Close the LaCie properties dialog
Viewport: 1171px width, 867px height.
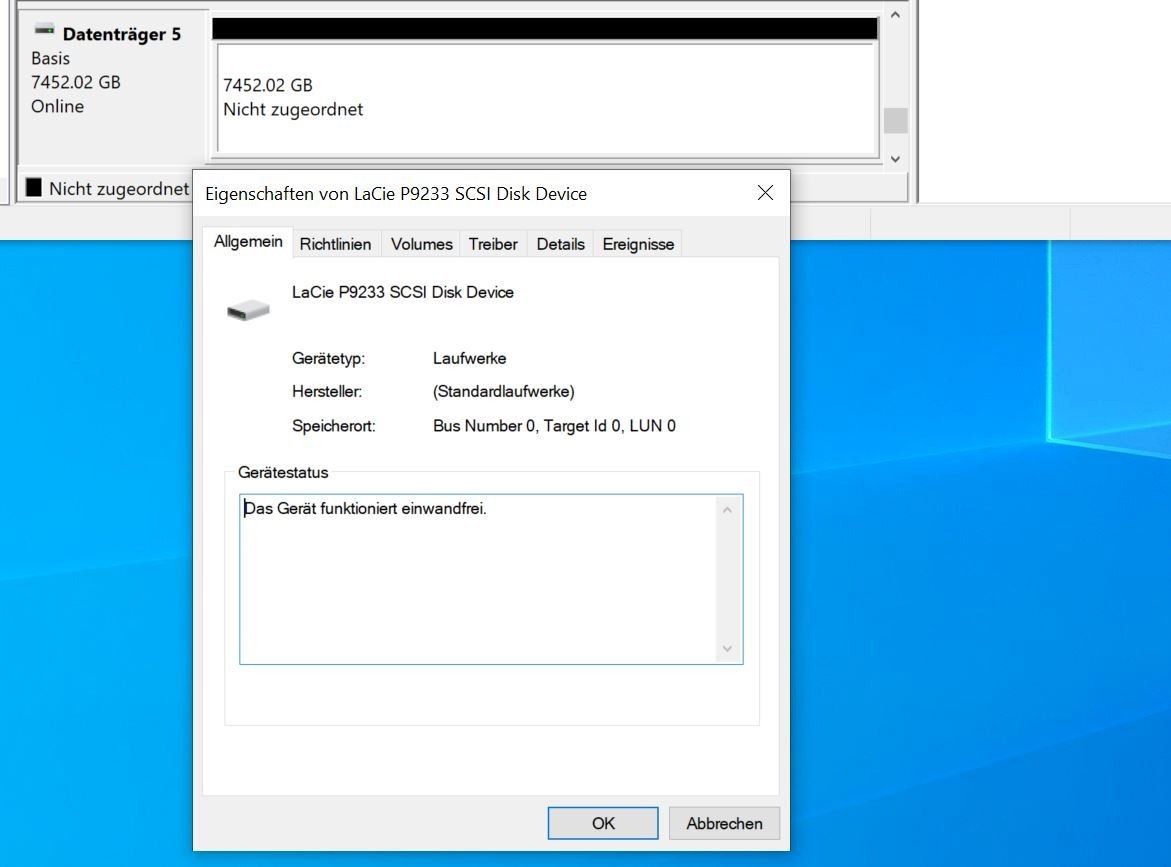[x=765, y=193]
